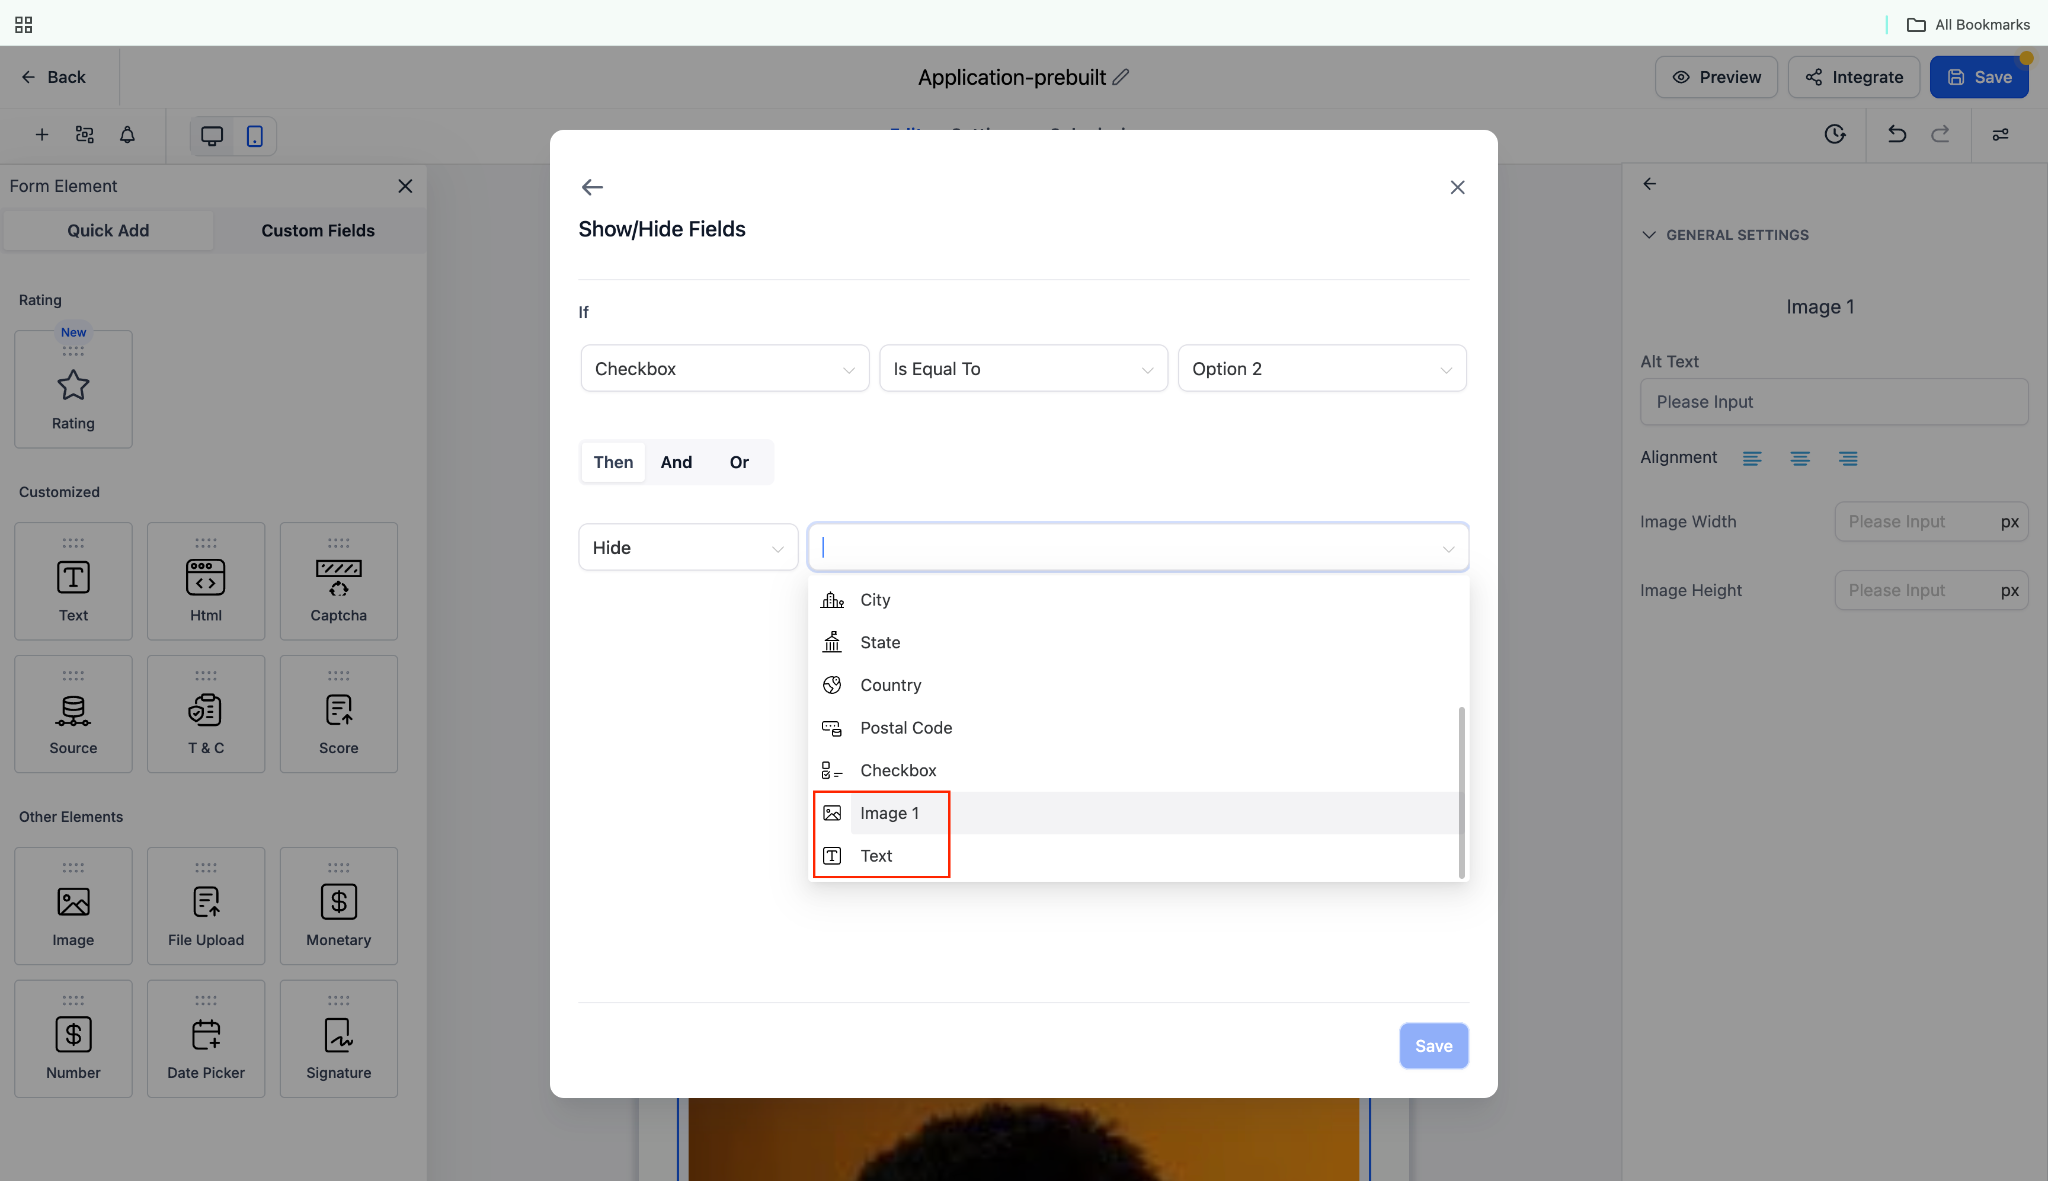Viewport: 2048px width, 1181px height.
Task: Open version history clock icon
Action: click(1835, 134)
